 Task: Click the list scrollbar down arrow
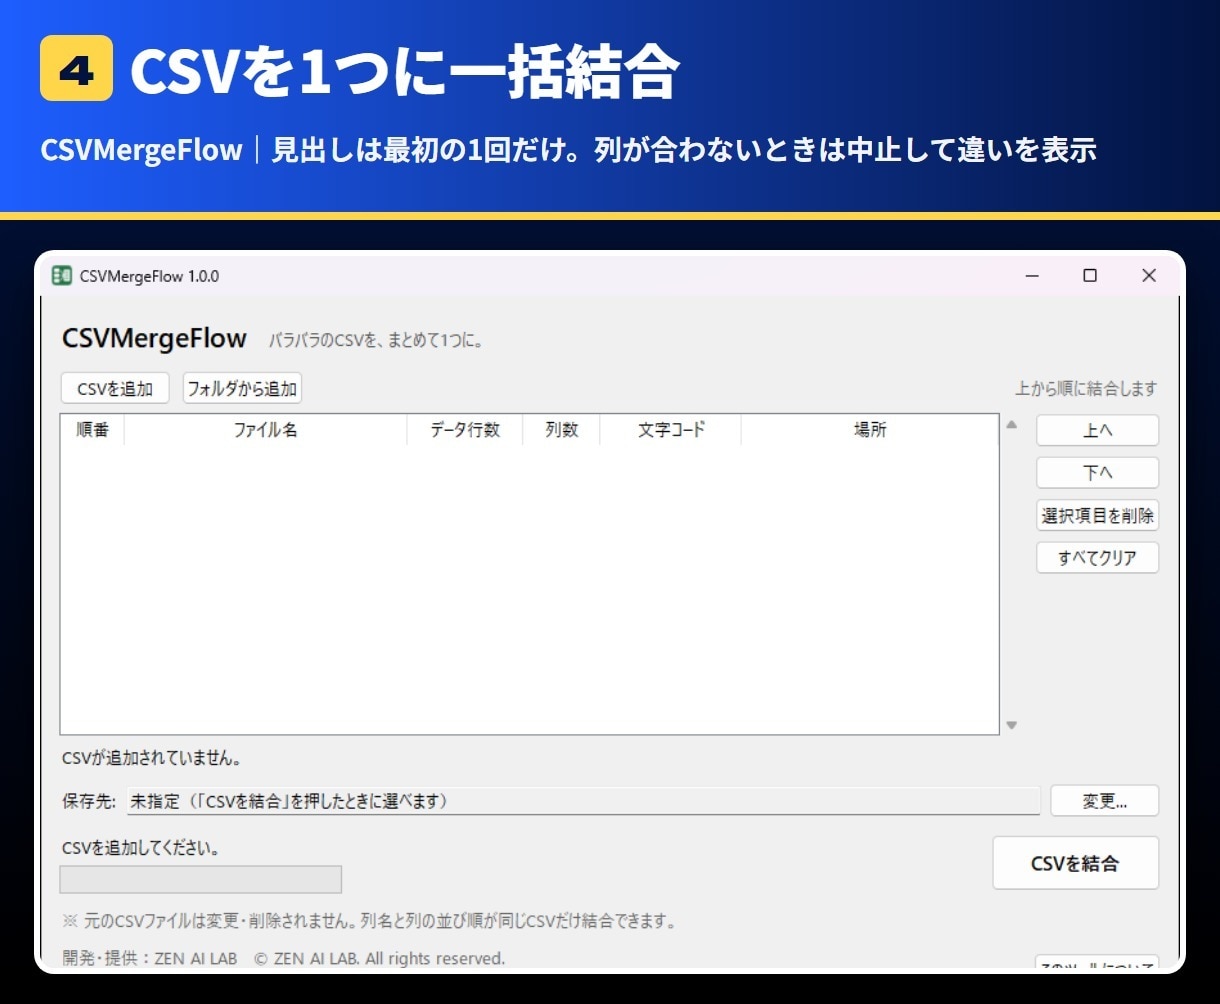click(1011, 725)
